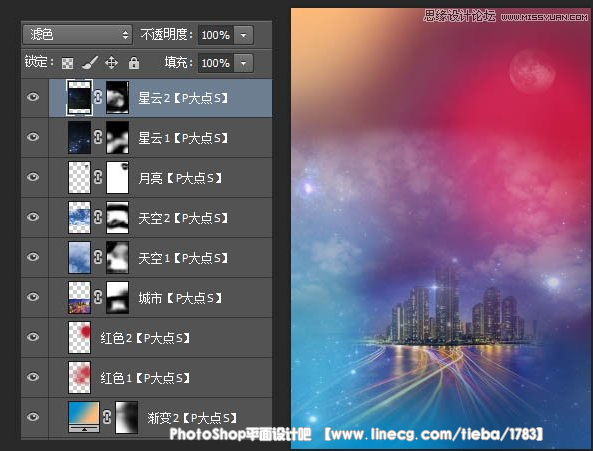Select layer name 红色1【P大点S】
The image size is (593, 451).
click(145, 378)
